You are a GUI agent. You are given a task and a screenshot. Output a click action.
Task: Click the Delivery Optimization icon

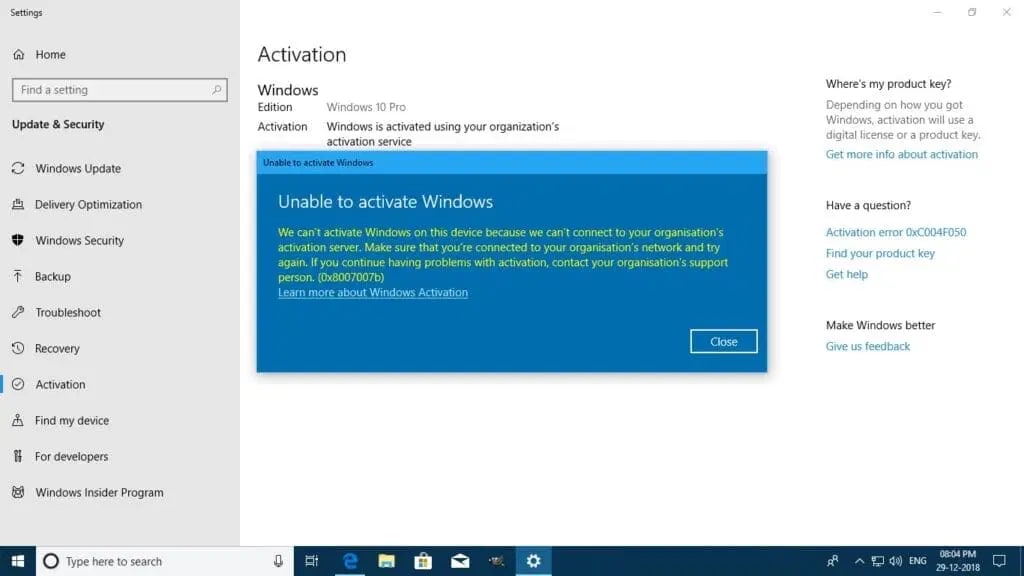click(x=18, y=204)
